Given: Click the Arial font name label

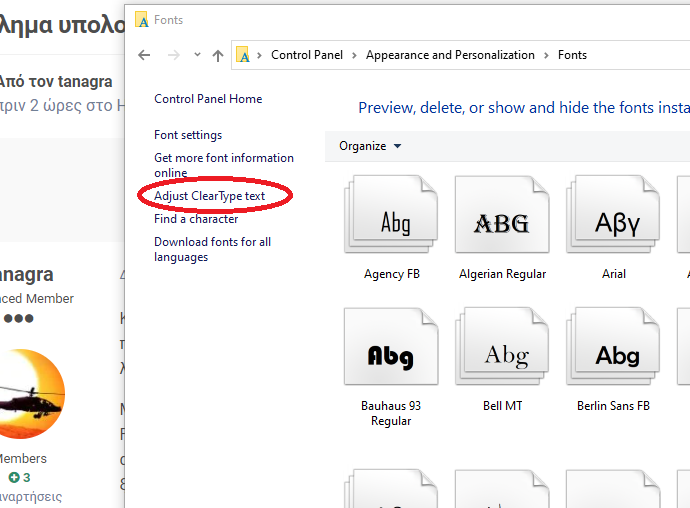Looking at the screenshot, I should (614, 274).
